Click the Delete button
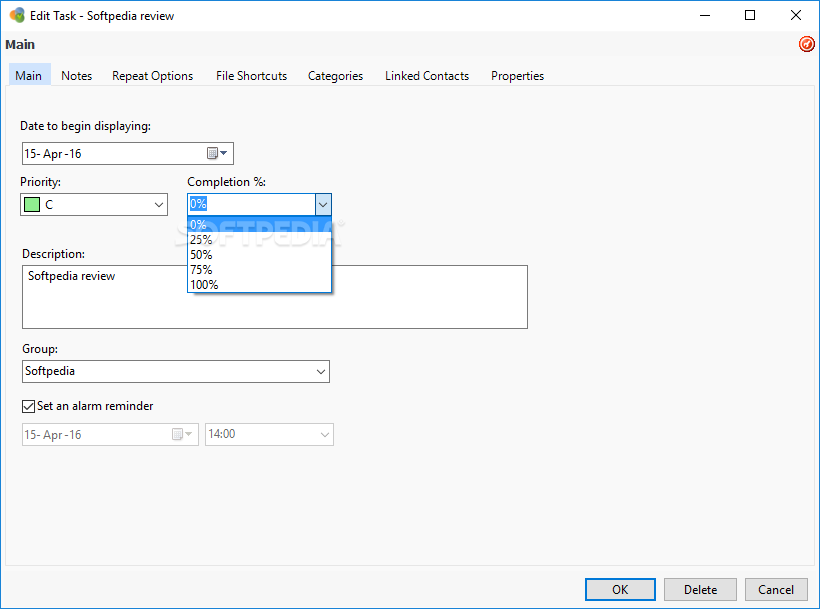 coord(700,590)
